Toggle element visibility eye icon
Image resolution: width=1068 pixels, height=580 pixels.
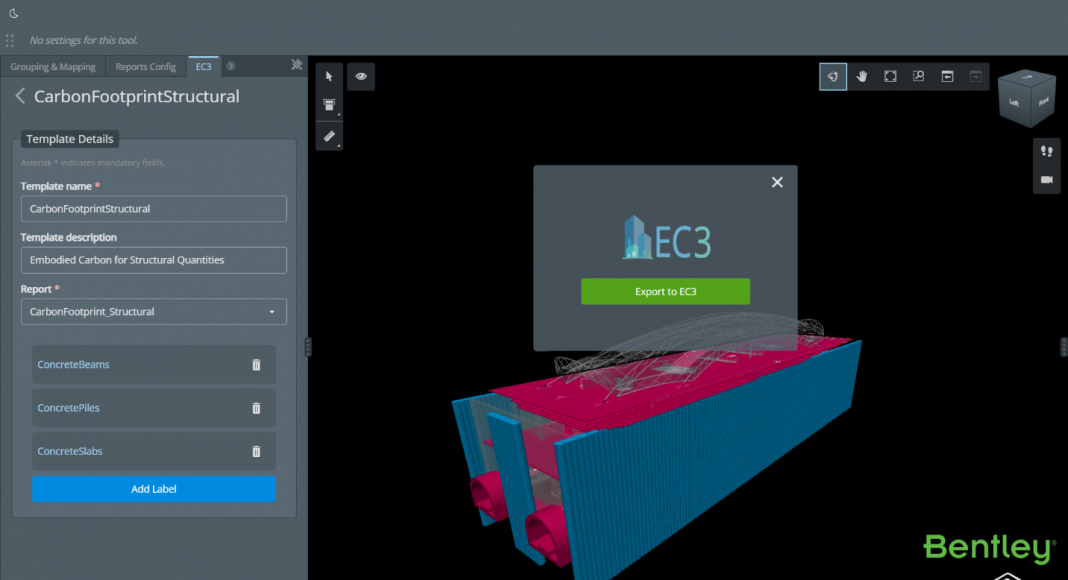point(361,76)
